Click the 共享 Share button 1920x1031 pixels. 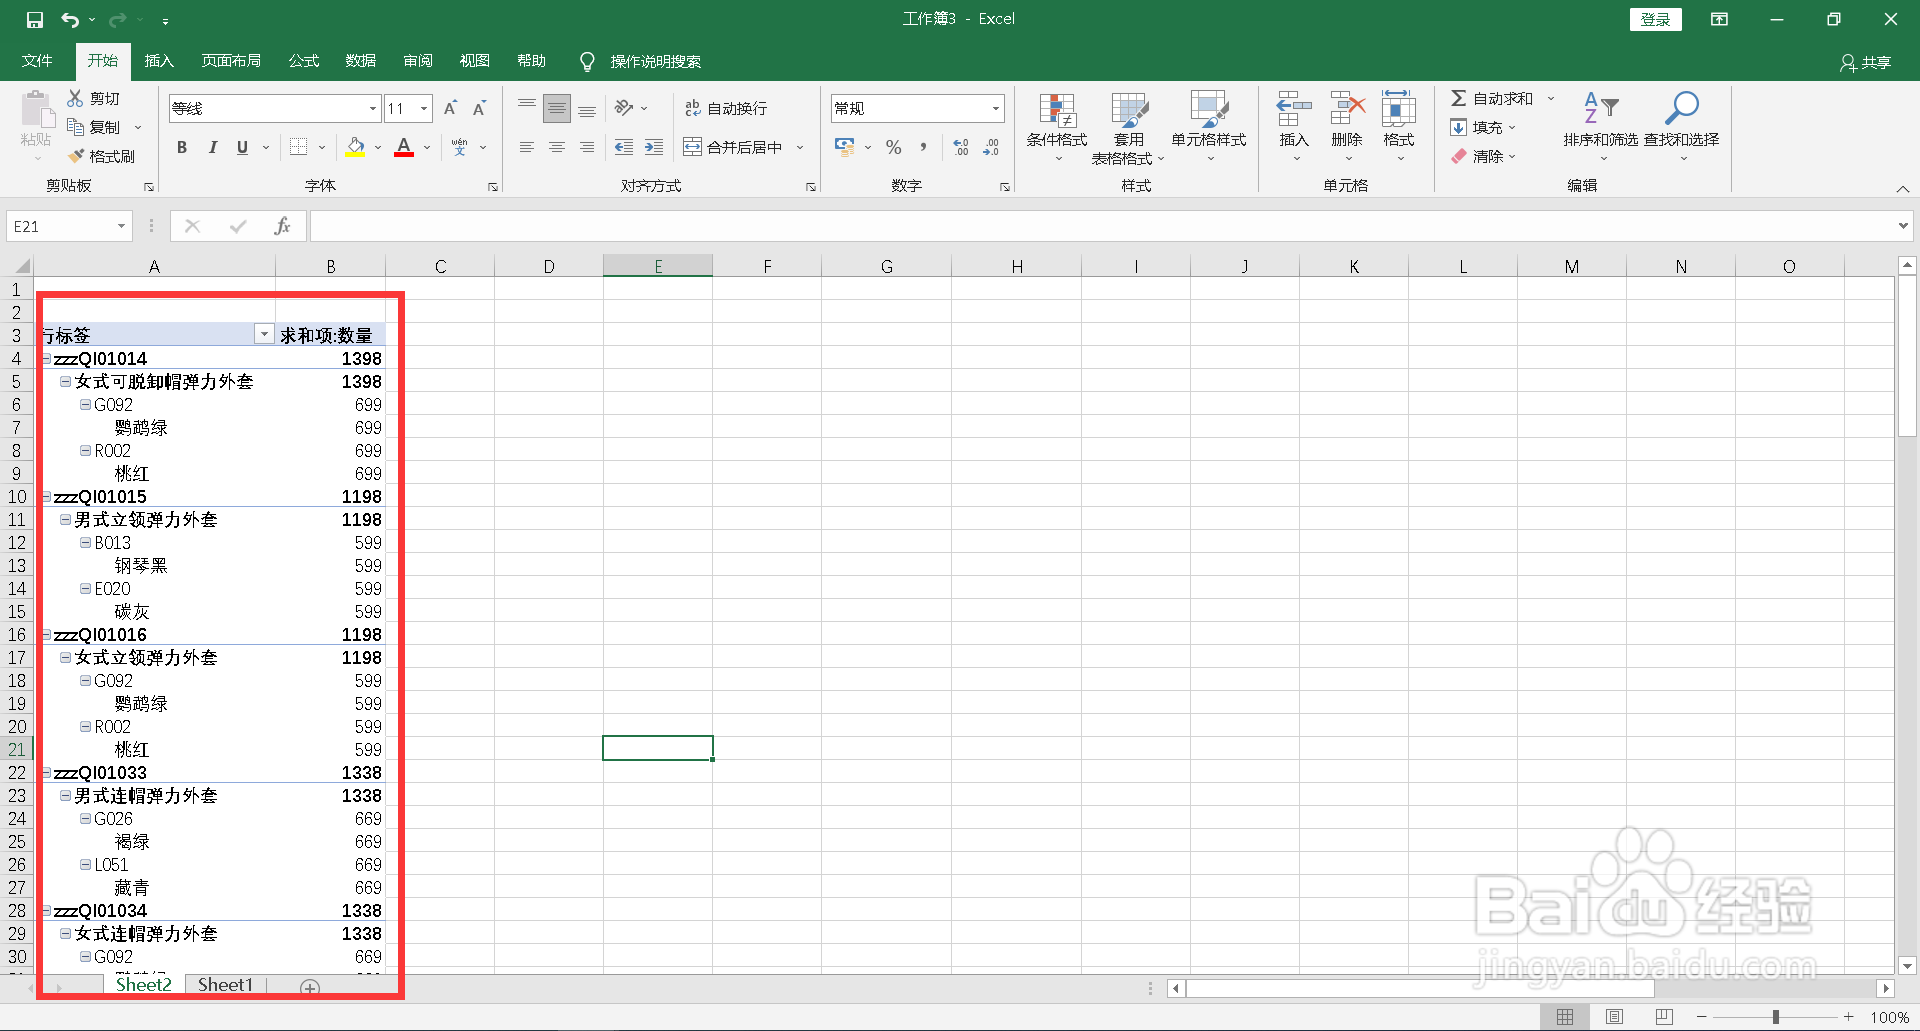coord(1866,62)
